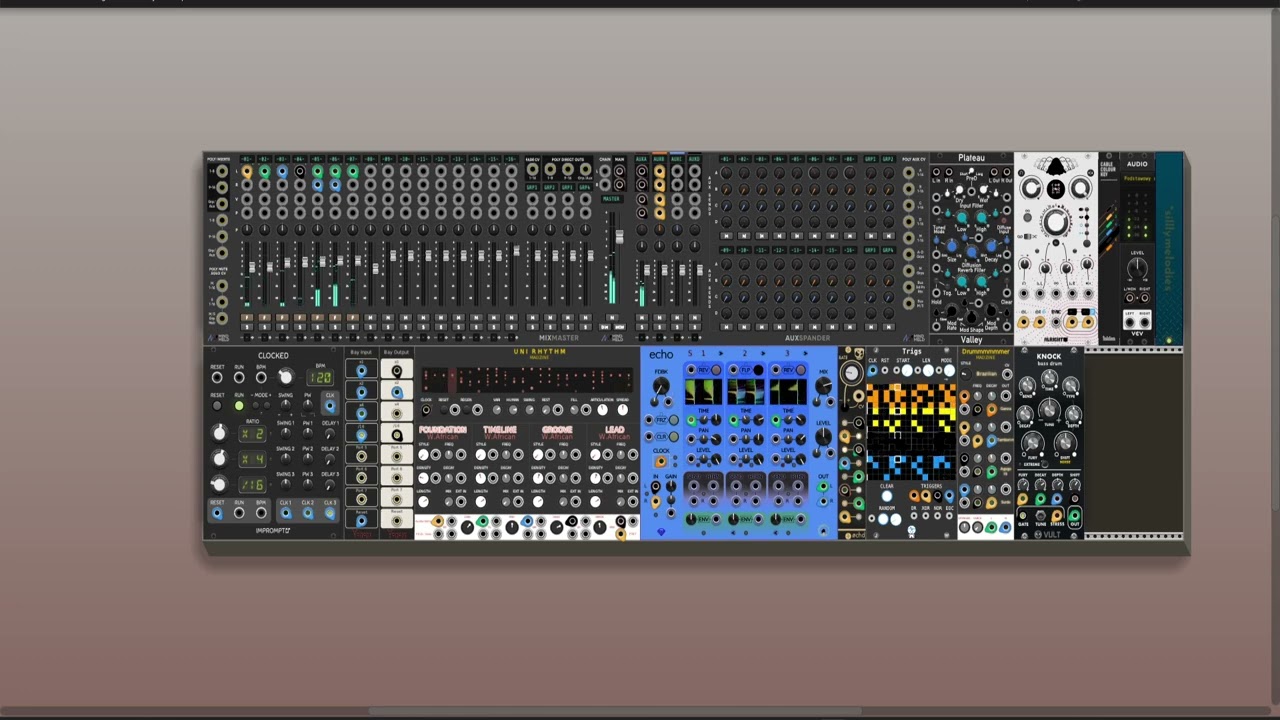Click the top RUN button in Clocked
Viewport: 1280px width, 720px height.
(x=239, y=378)
